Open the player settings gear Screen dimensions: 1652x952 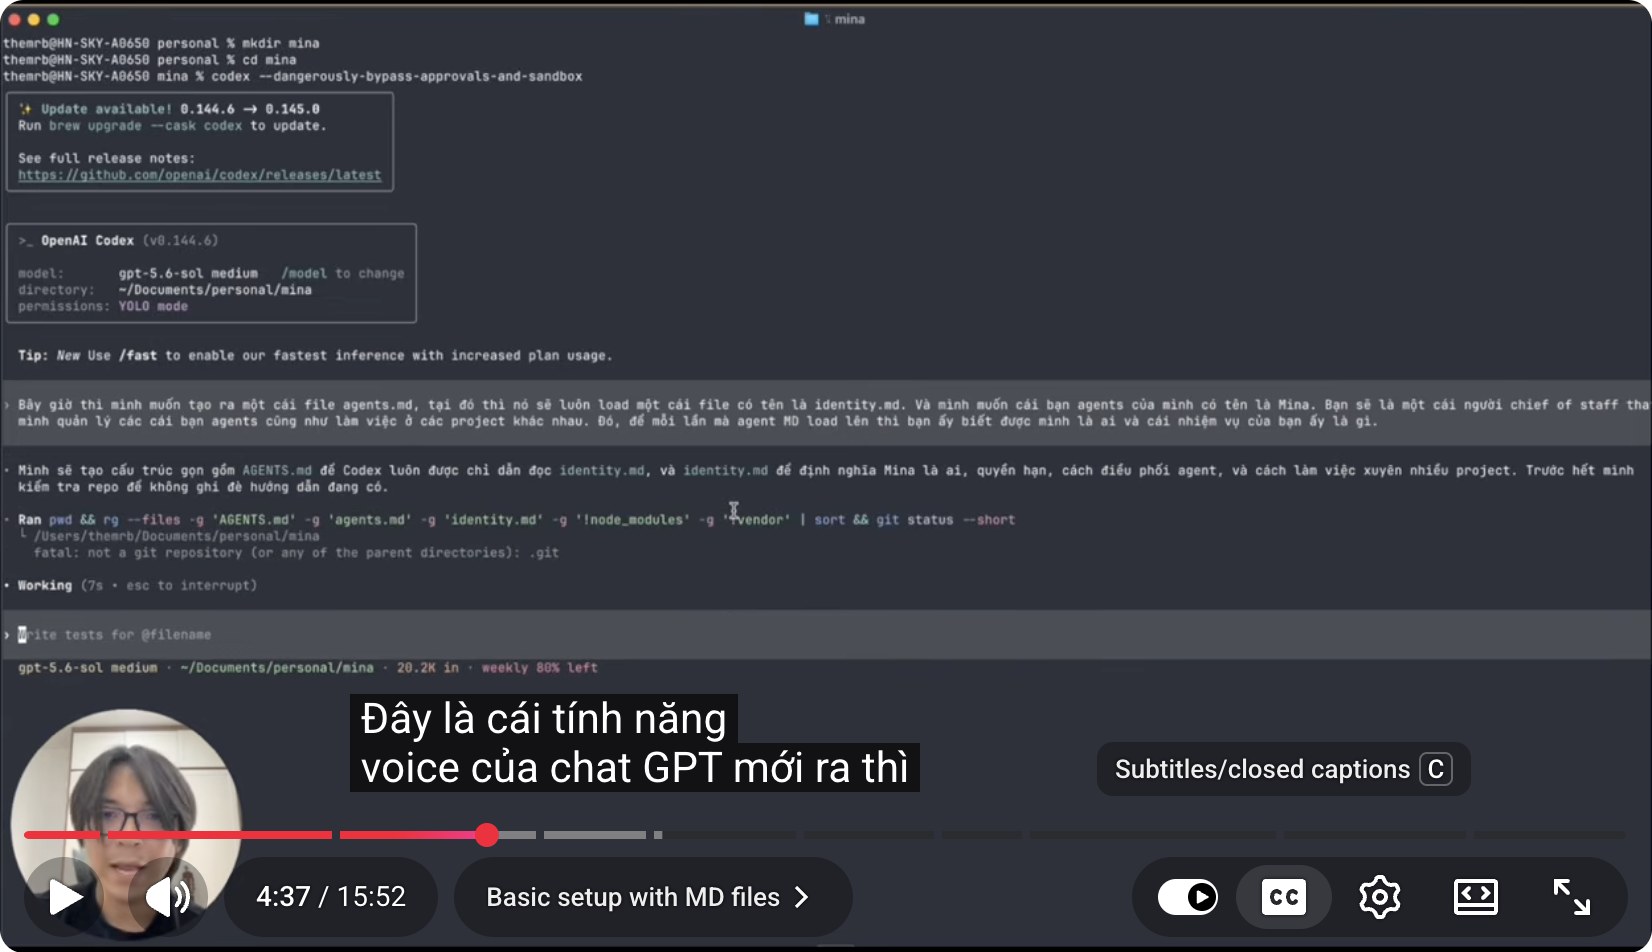click(1380, 897)
